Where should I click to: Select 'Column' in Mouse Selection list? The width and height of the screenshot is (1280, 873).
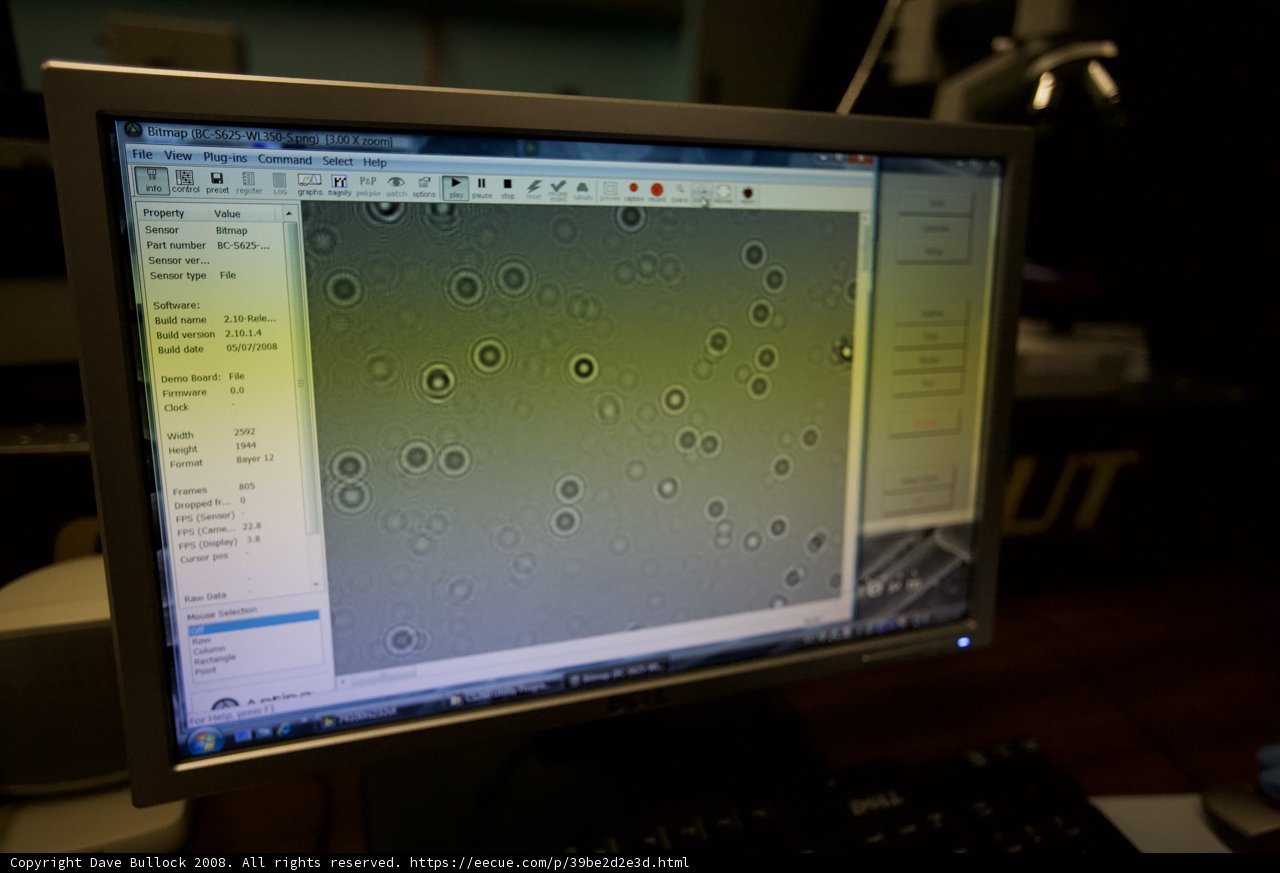tap(209, 650)
